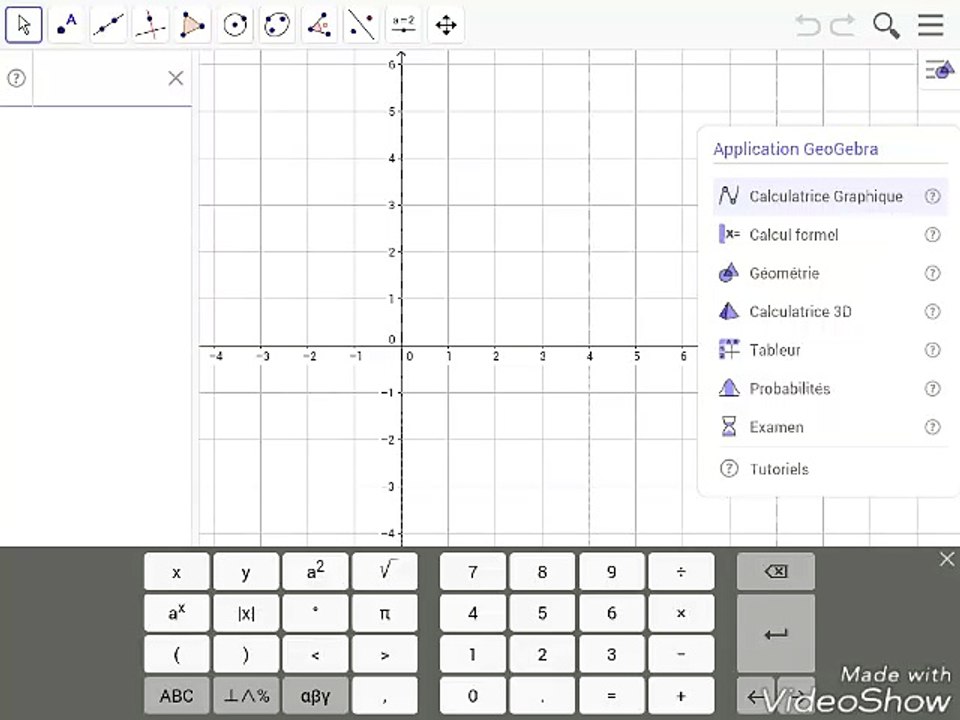960x720 pixels.
Task: Choose Calculatrice 3D app
Action: pos(830,312)
